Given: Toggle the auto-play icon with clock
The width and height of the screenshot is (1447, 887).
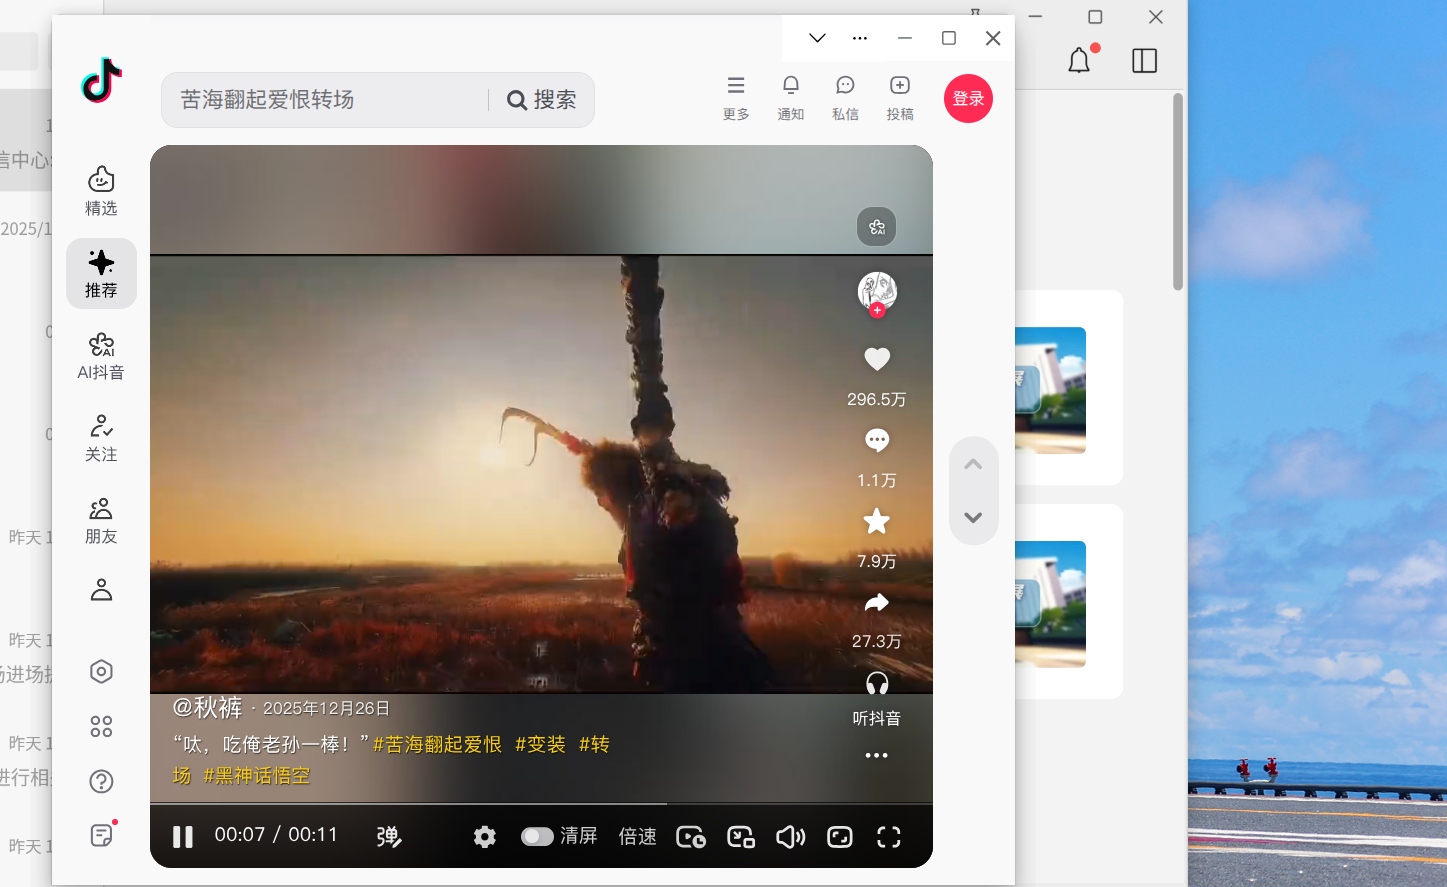Looking at the screenshot, I should 691,837.
